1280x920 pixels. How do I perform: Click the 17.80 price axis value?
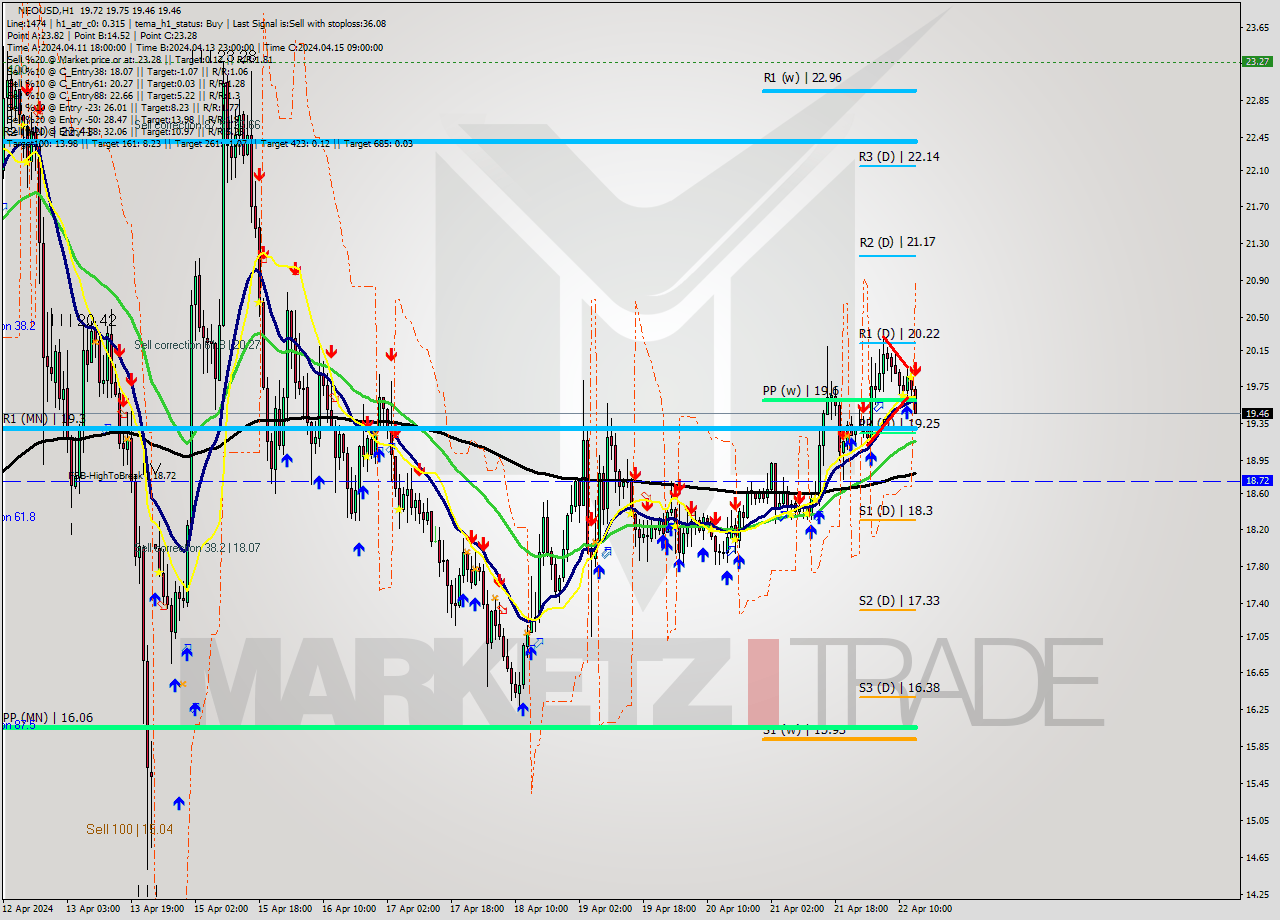pos(1257,567)
